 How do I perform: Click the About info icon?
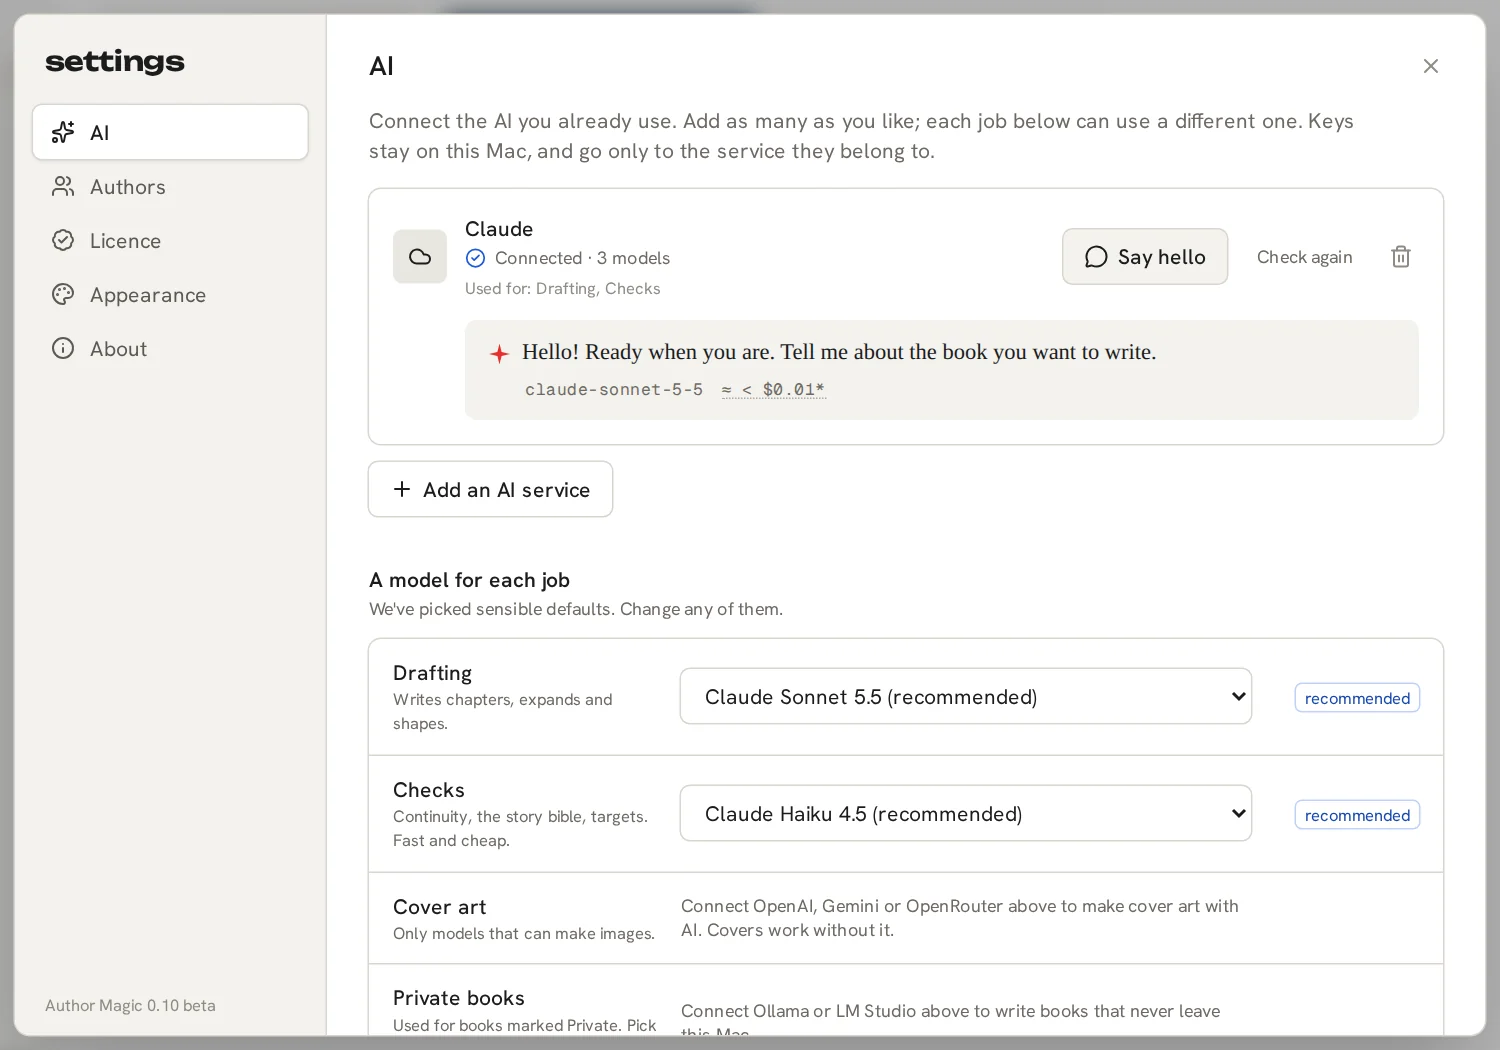point(63,348)
